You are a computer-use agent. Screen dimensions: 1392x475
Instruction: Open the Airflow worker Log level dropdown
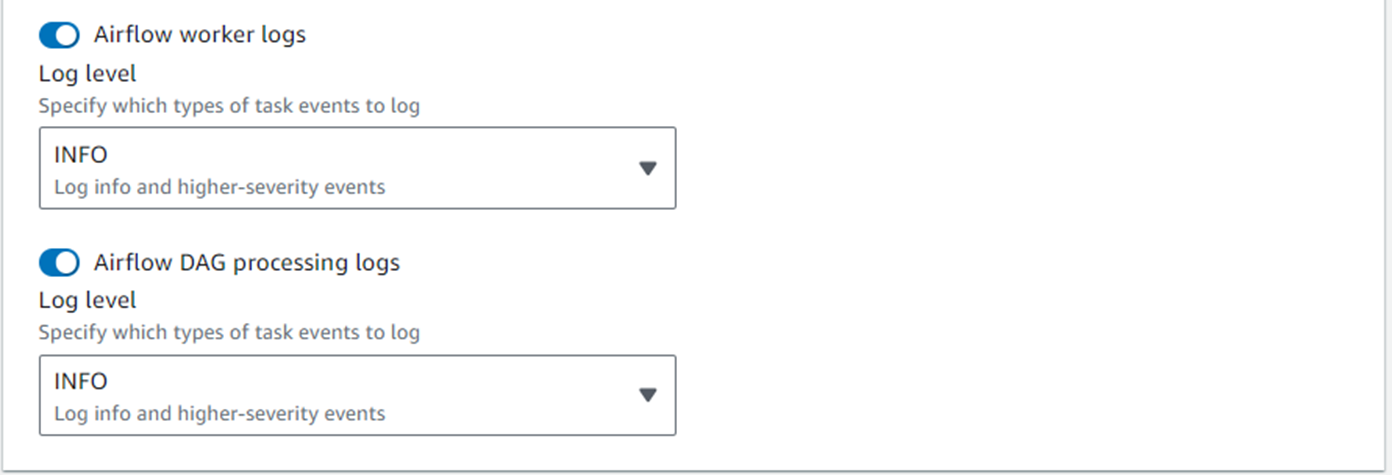(x=357, y=168)
